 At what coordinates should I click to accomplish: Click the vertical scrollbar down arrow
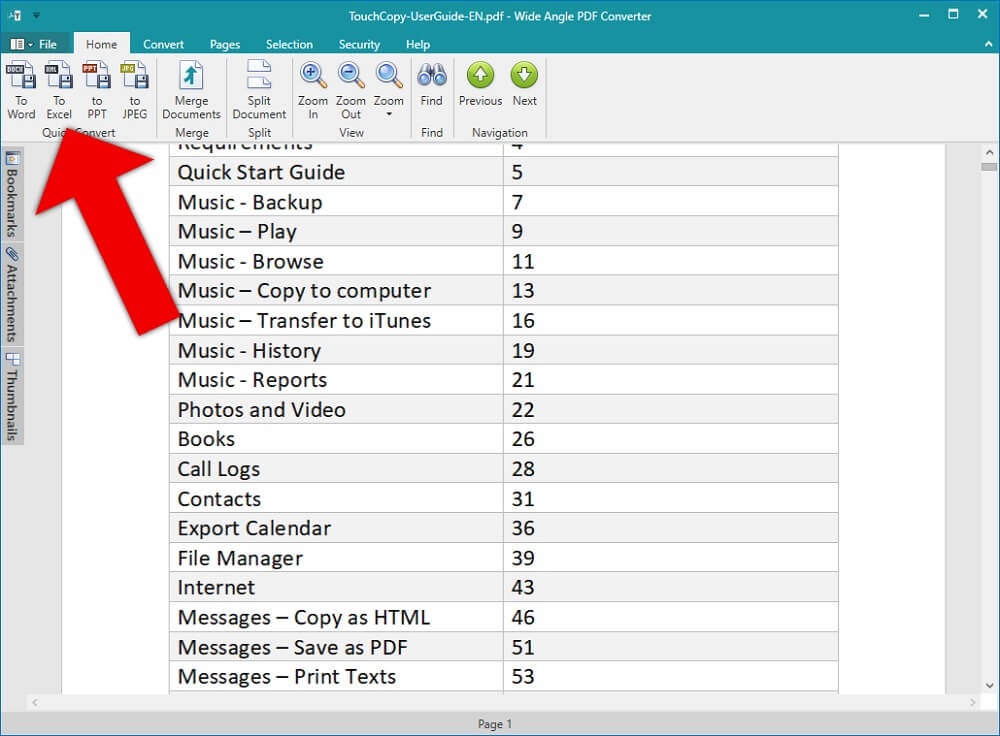pos(989,686)
